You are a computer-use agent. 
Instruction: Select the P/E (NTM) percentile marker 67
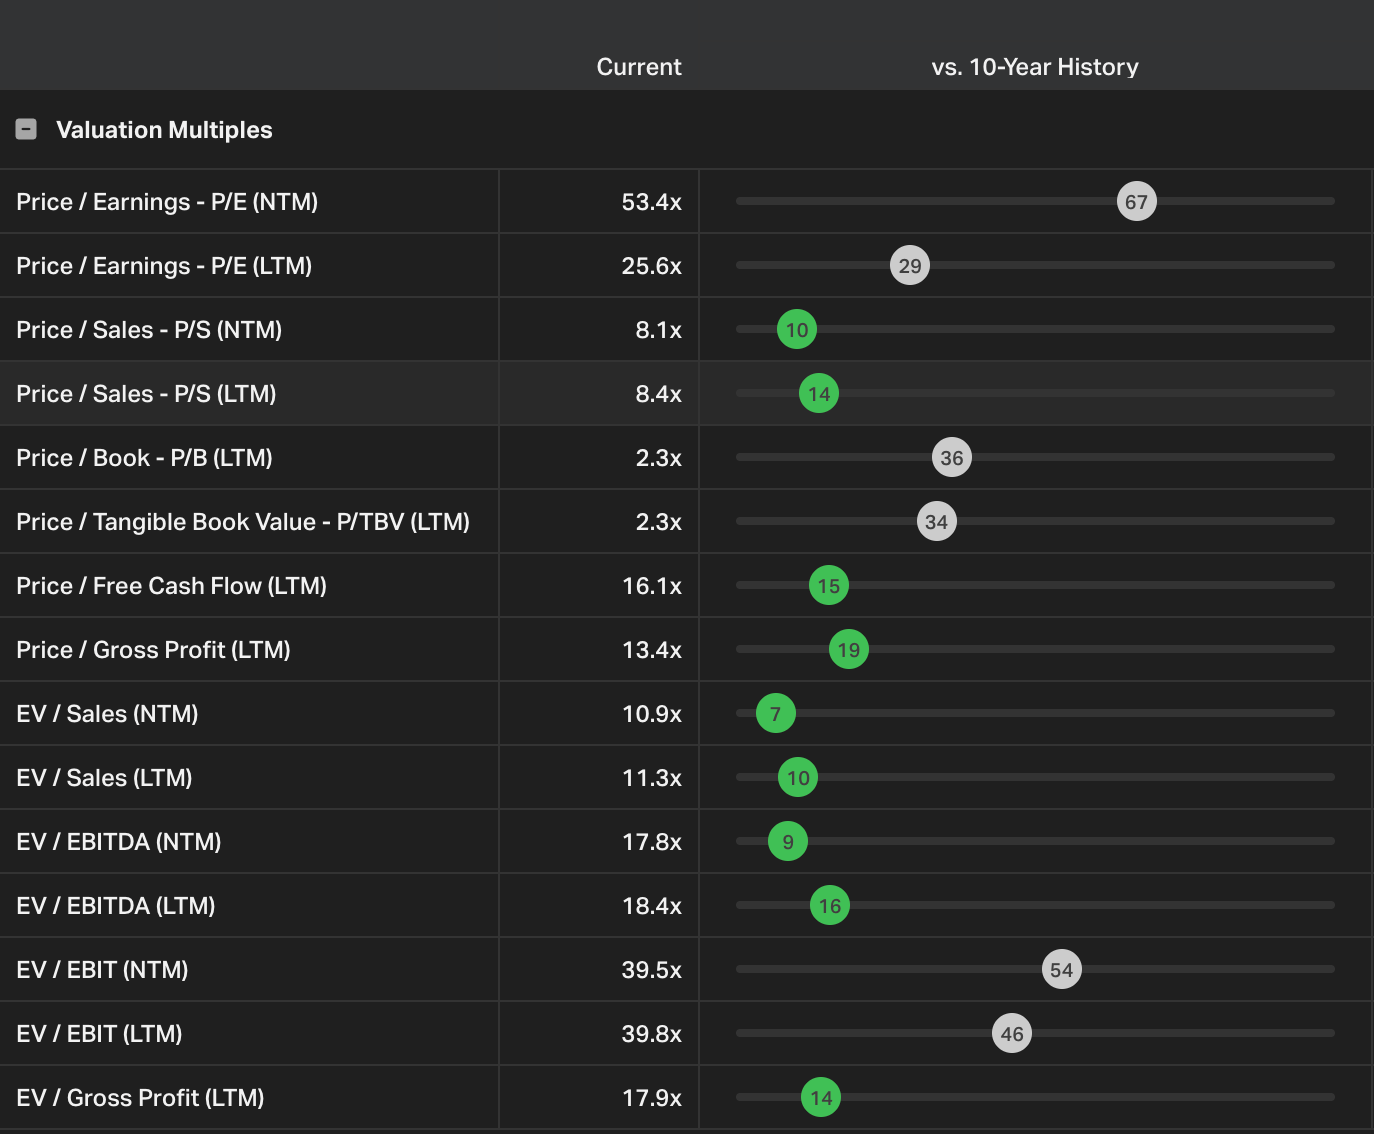coord(1137,202)
